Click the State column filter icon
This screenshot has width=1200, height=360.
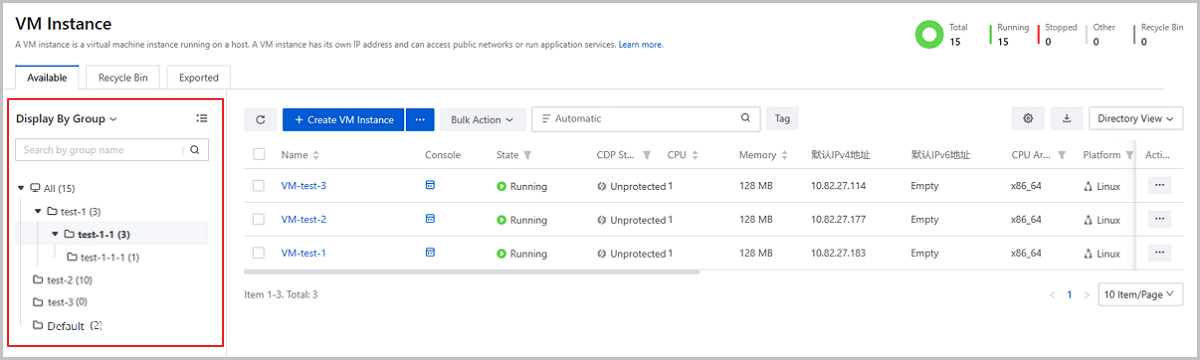527,155
